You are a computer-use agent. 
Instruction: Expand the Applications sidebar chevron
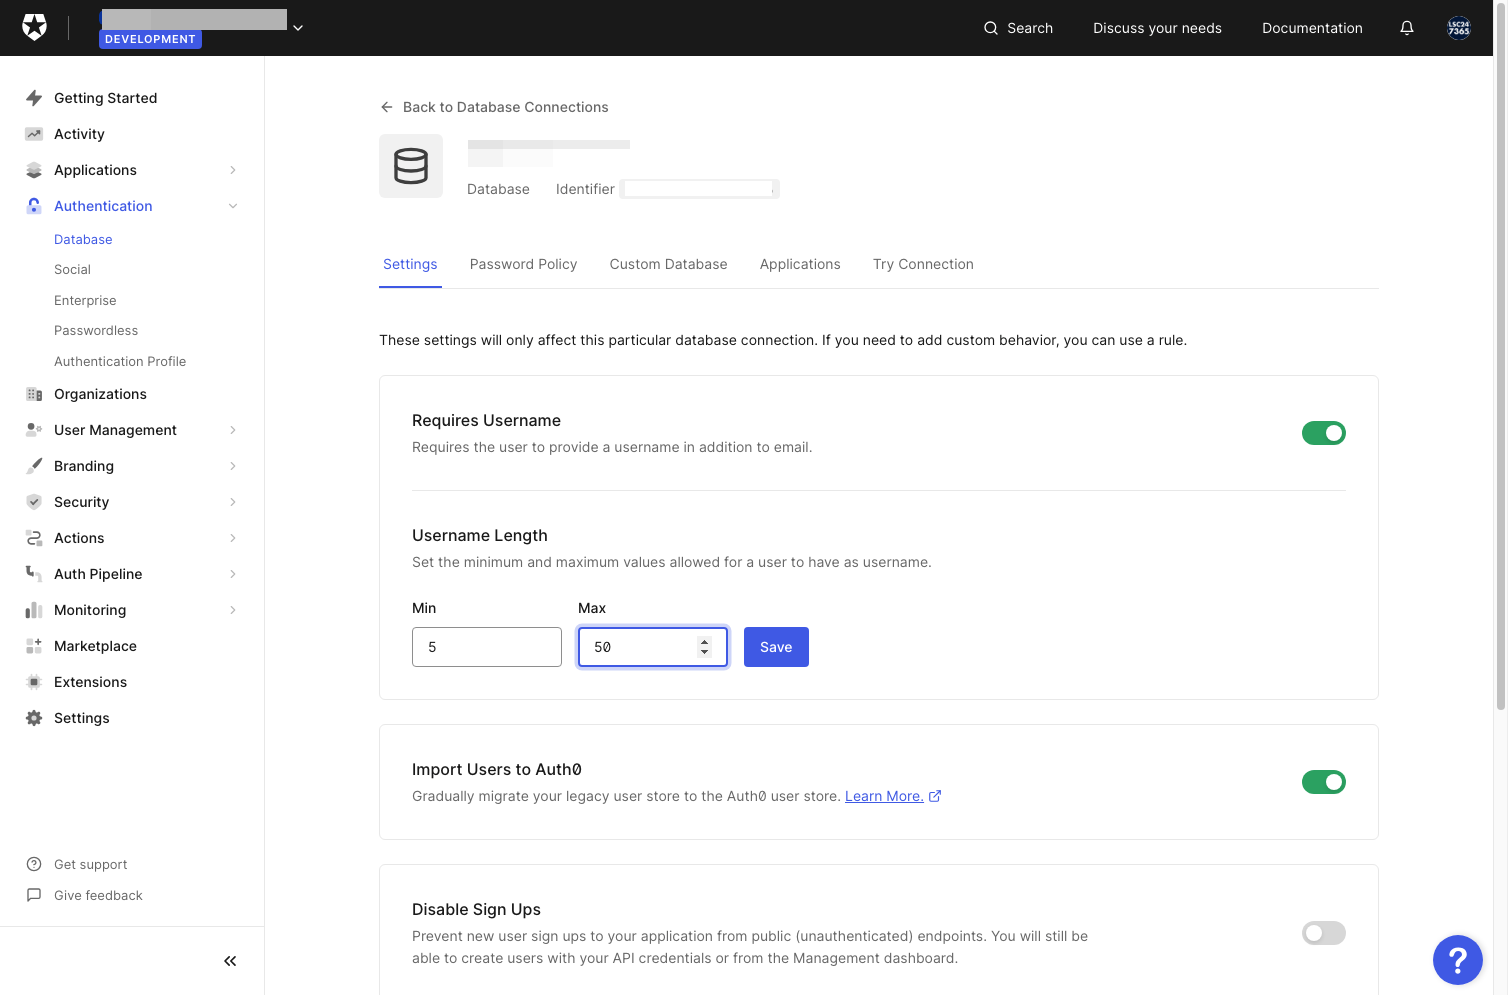point(233,170)
